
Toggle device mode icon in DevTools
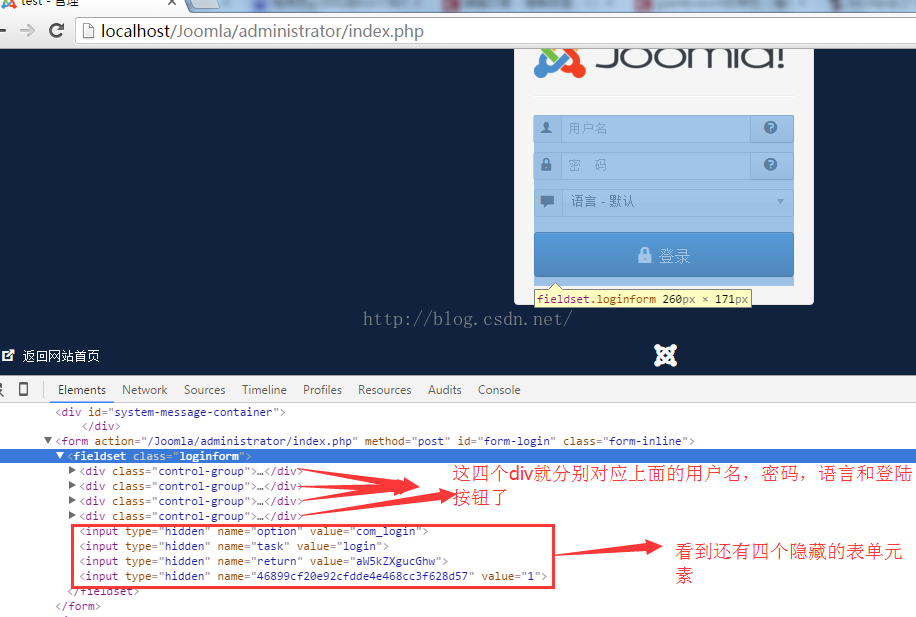(x=23, y=389)
